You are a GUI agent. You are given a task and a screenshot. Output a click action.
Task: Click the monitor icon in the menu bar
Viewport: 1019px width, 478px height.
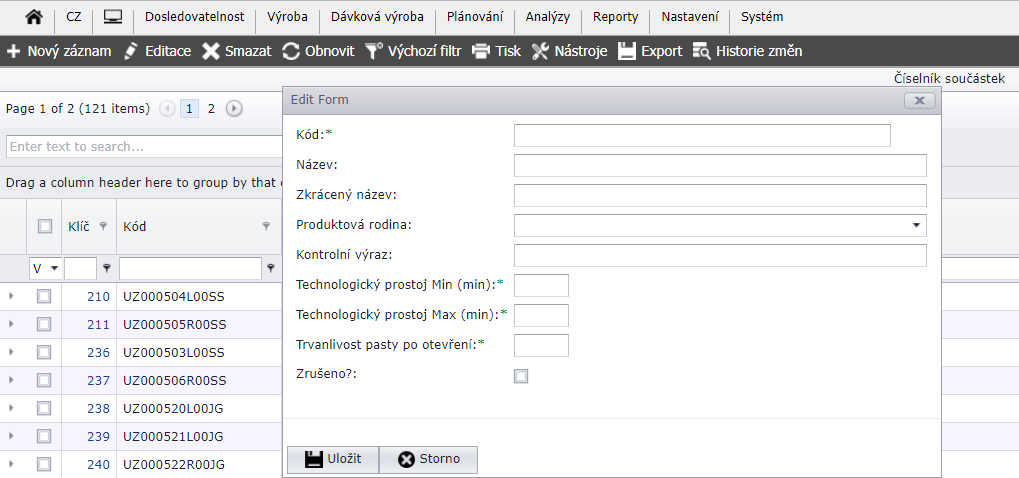pos(113,17)
